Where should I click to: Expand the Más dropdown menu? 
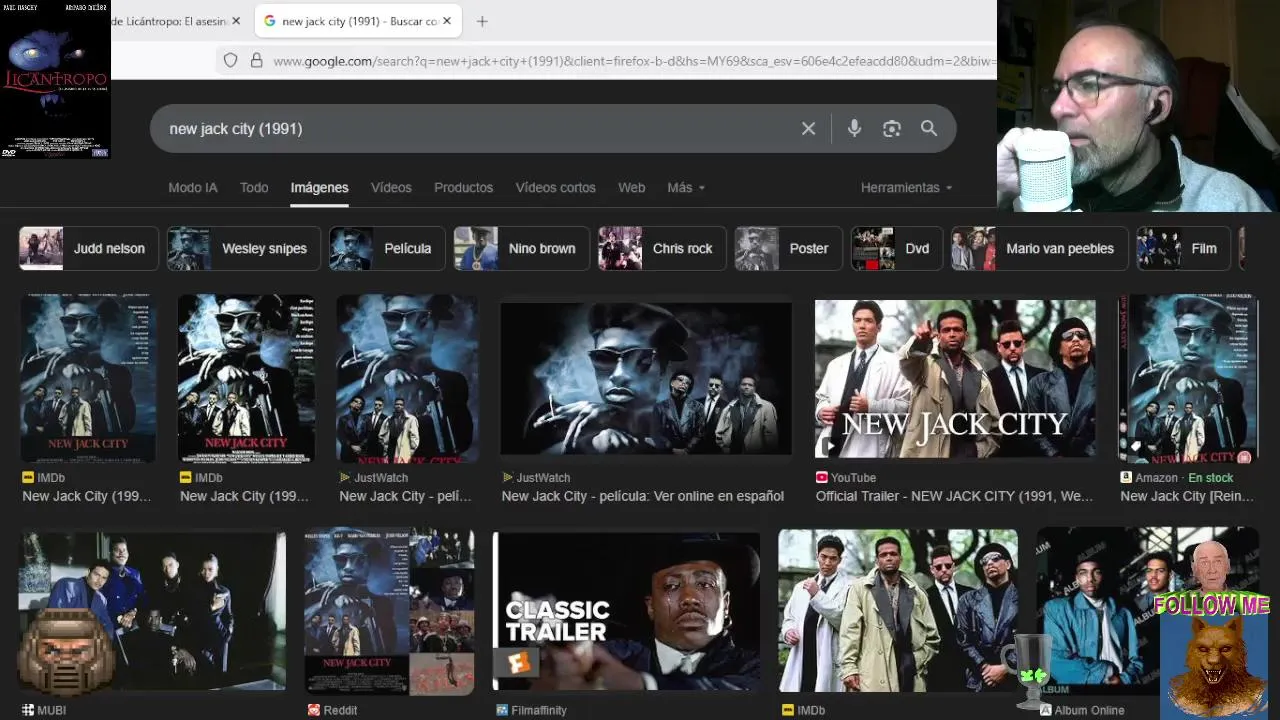coord(686,187)
